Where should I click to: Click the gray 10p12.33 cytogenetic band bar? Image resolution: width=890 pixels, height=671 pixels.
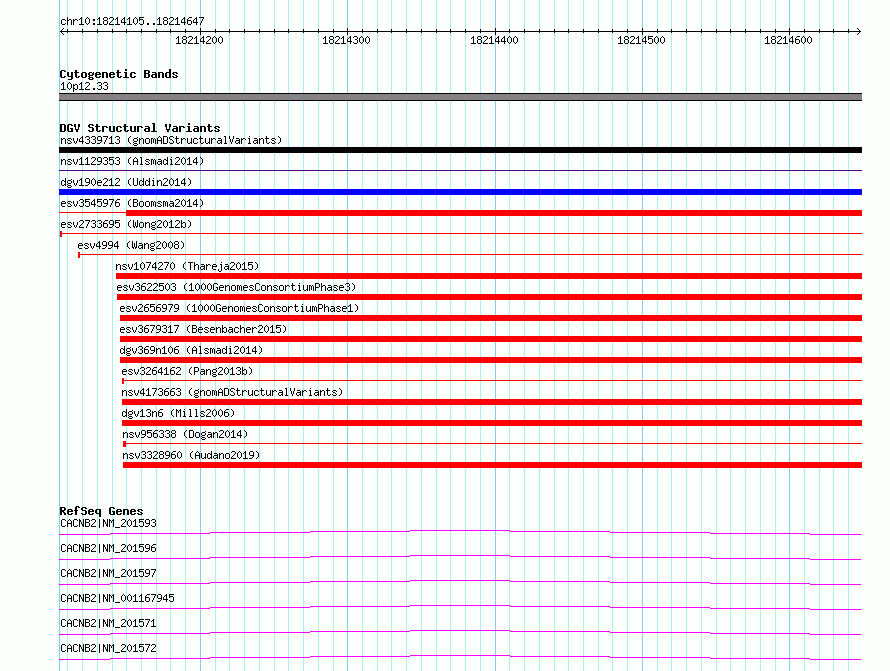460,97
